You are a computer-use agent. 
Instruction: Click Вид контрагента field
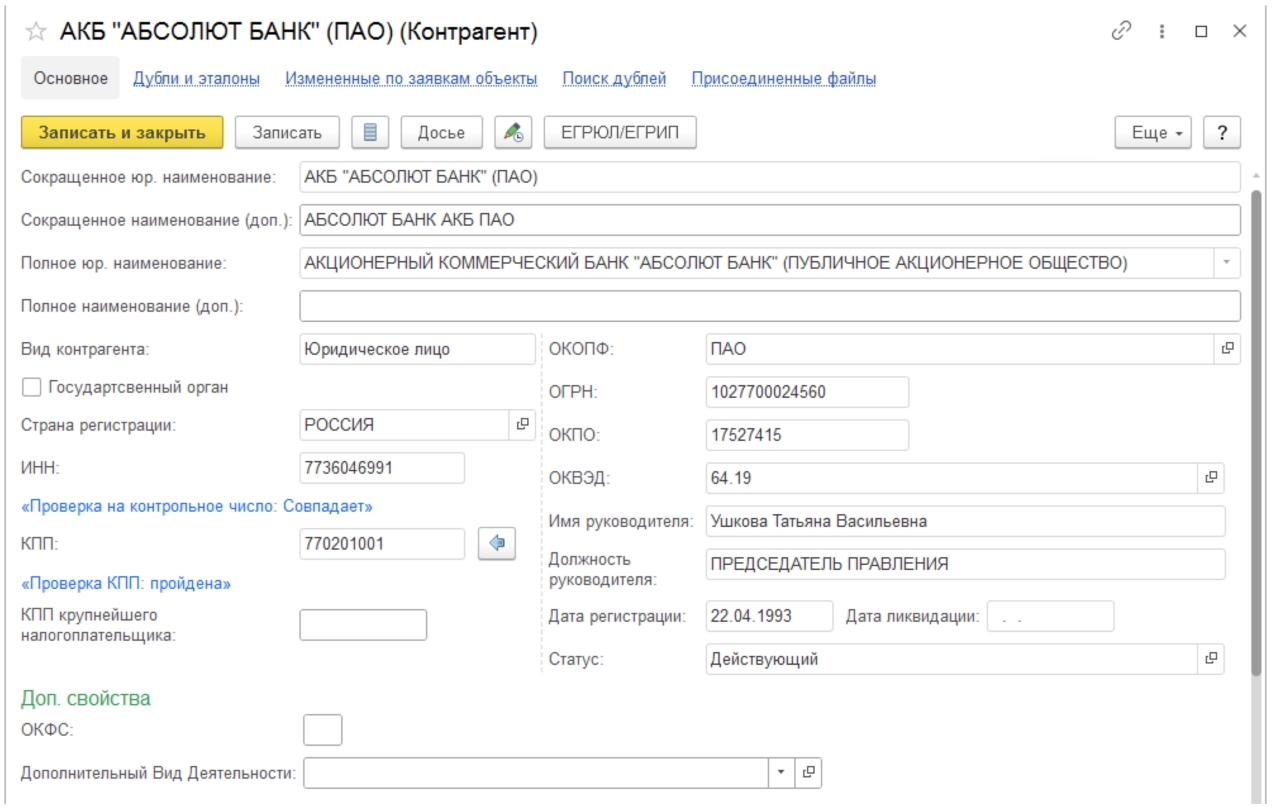(x=418, y=349)
